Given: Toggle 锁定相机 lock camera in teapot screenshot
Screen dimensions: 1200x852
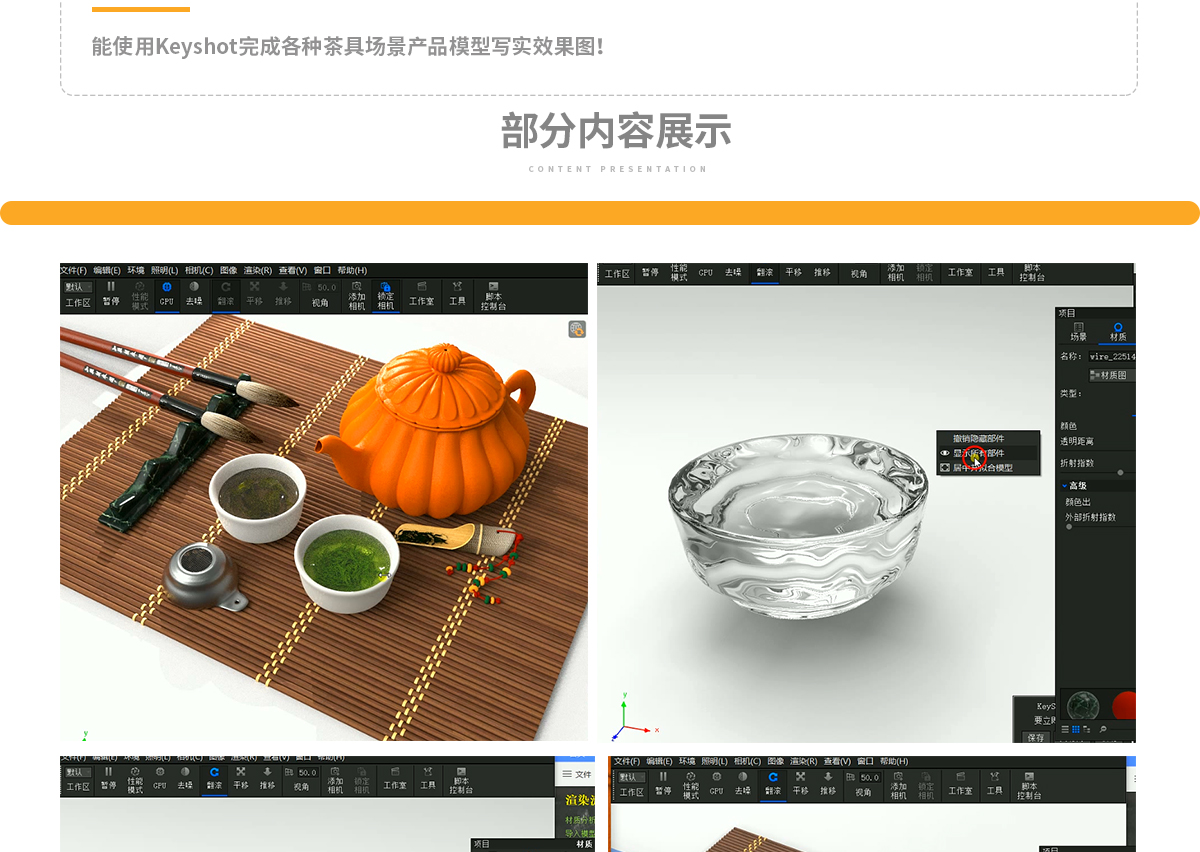Looking at the screenshot, I should [x=386, y=296].
